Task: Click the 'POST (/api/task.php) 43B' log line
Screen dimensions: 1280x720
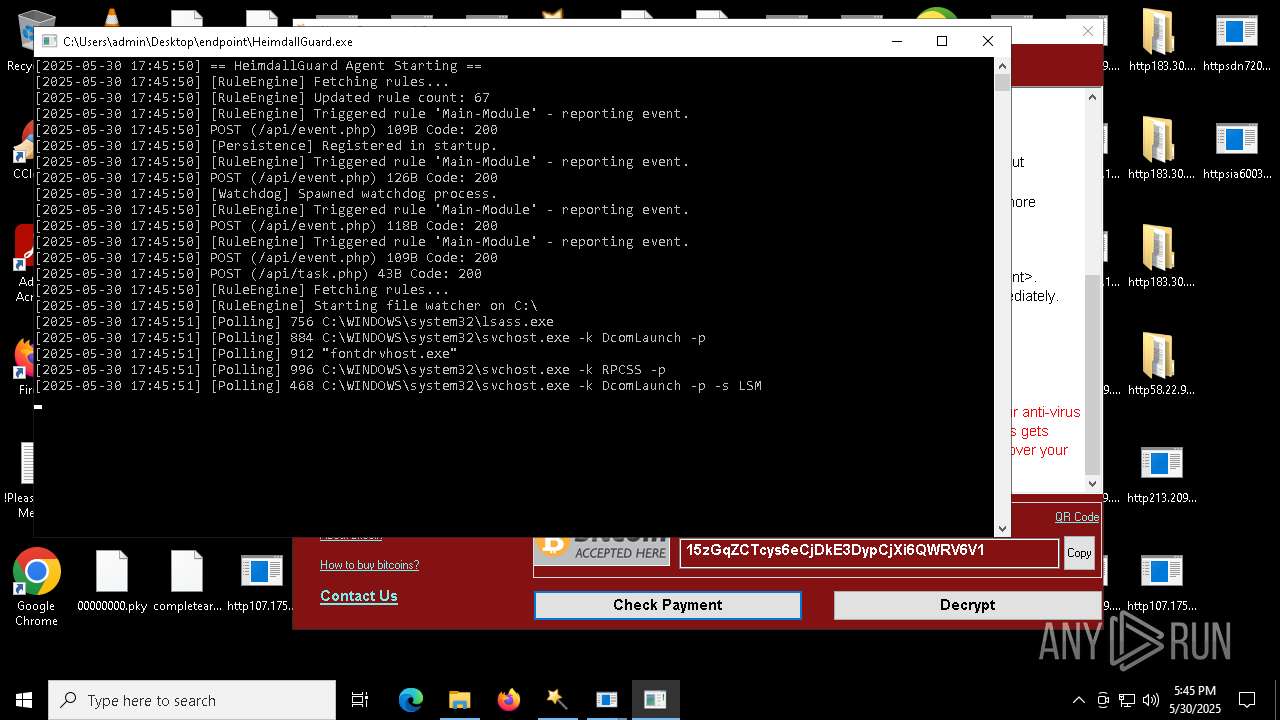Action: coord(258,274)
